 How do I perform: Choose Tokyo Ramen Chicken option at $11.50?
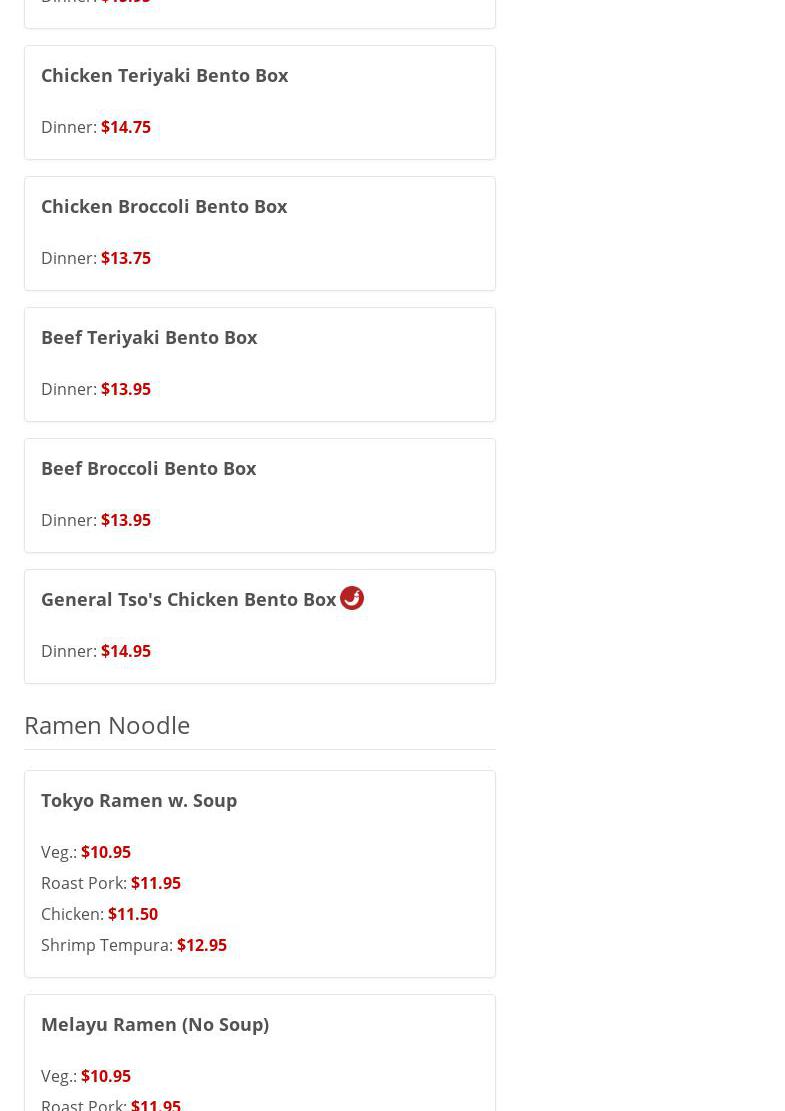point(132,914)
